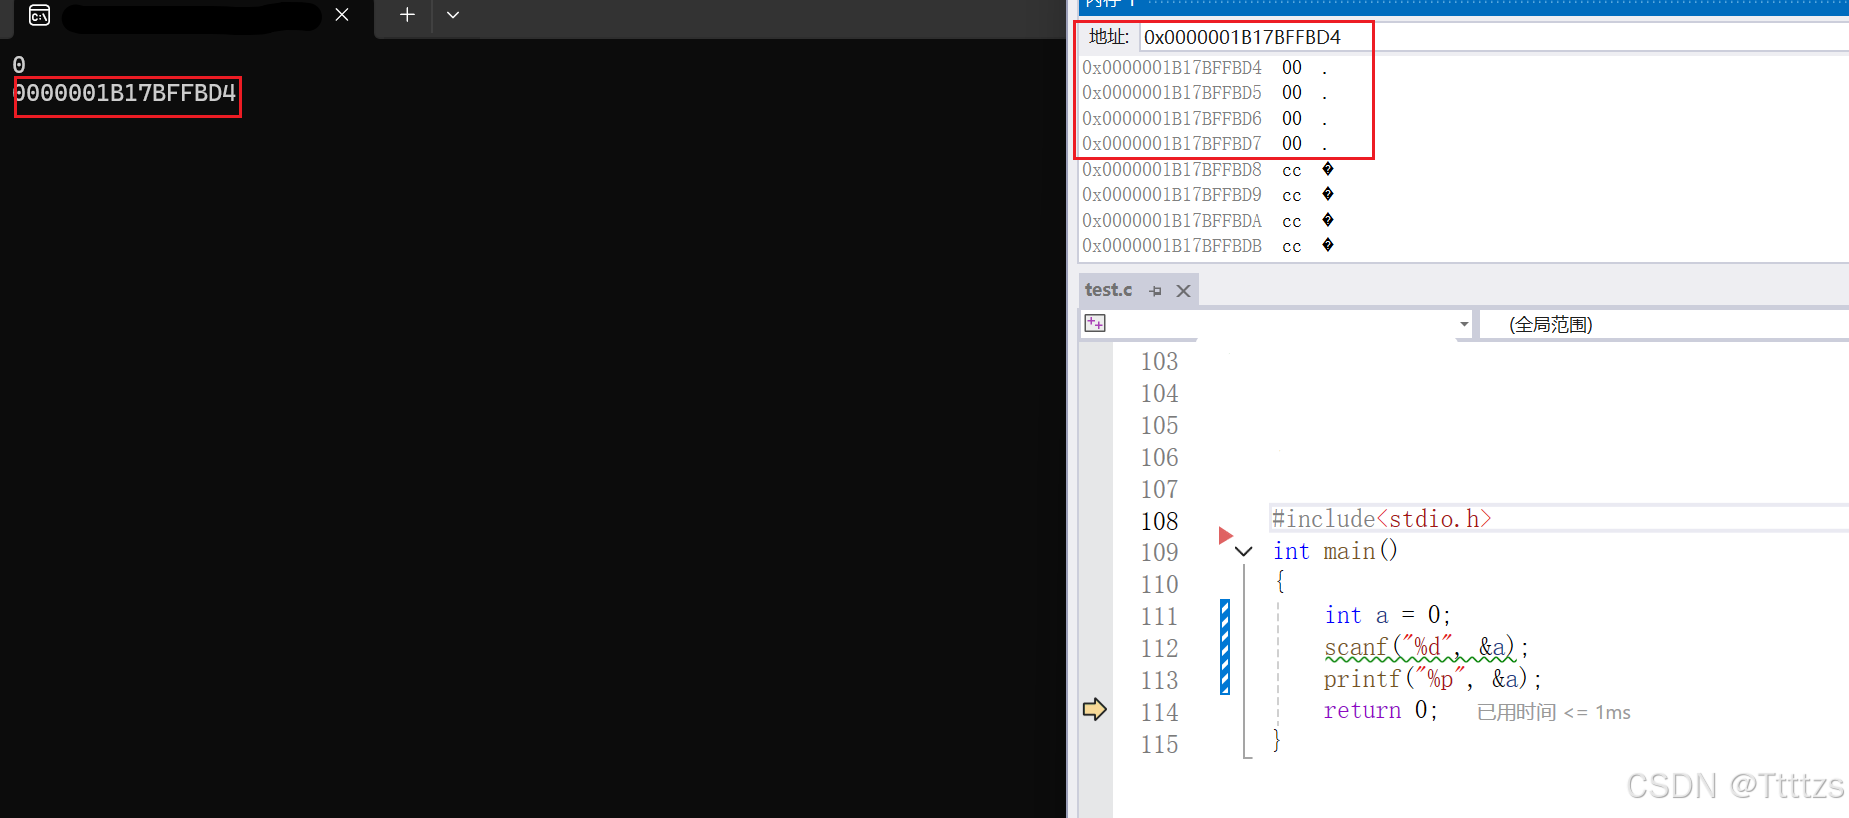This screenshot has width=1849, height=818.
Task: Click the red bookmark marker at line 108
Action: [x=1226, y=535]
